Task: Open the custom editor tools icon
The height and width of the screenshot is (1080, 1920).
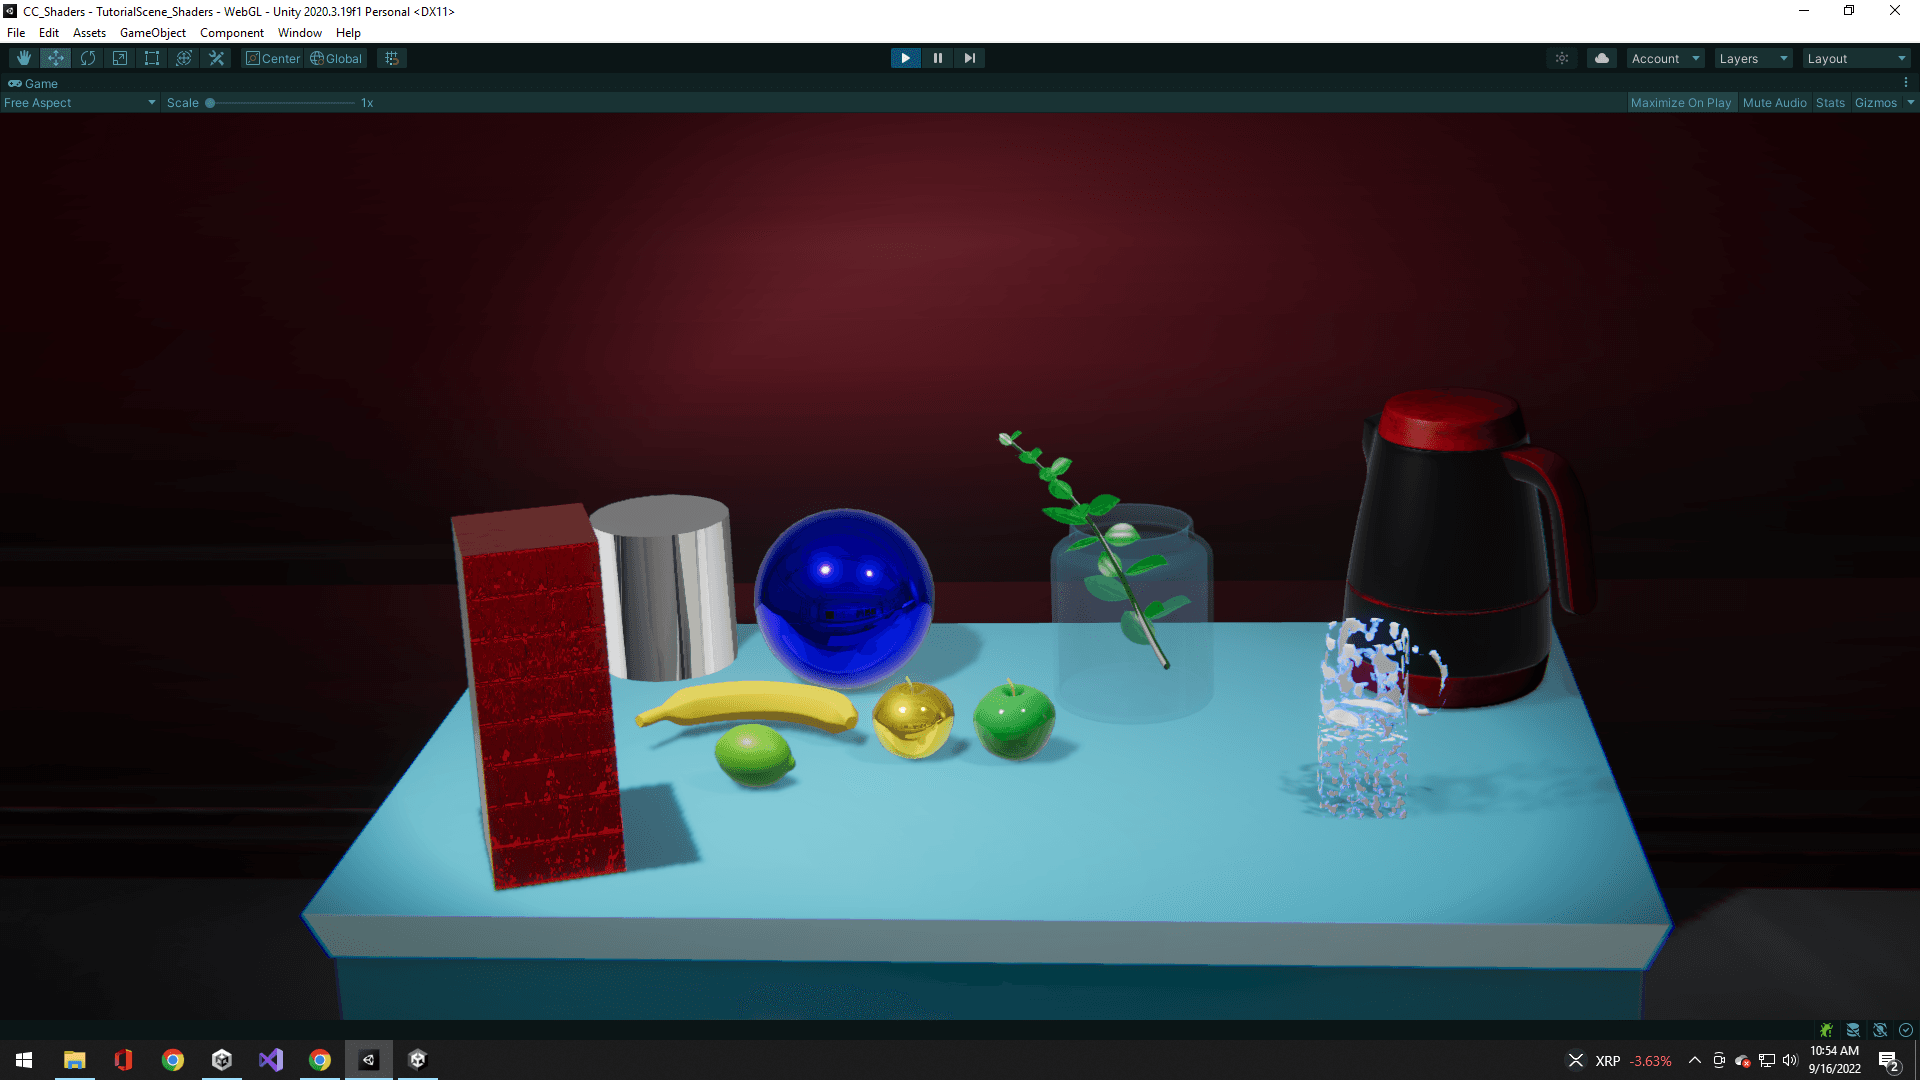Action: pyautogui.click(x=216, y=58)
